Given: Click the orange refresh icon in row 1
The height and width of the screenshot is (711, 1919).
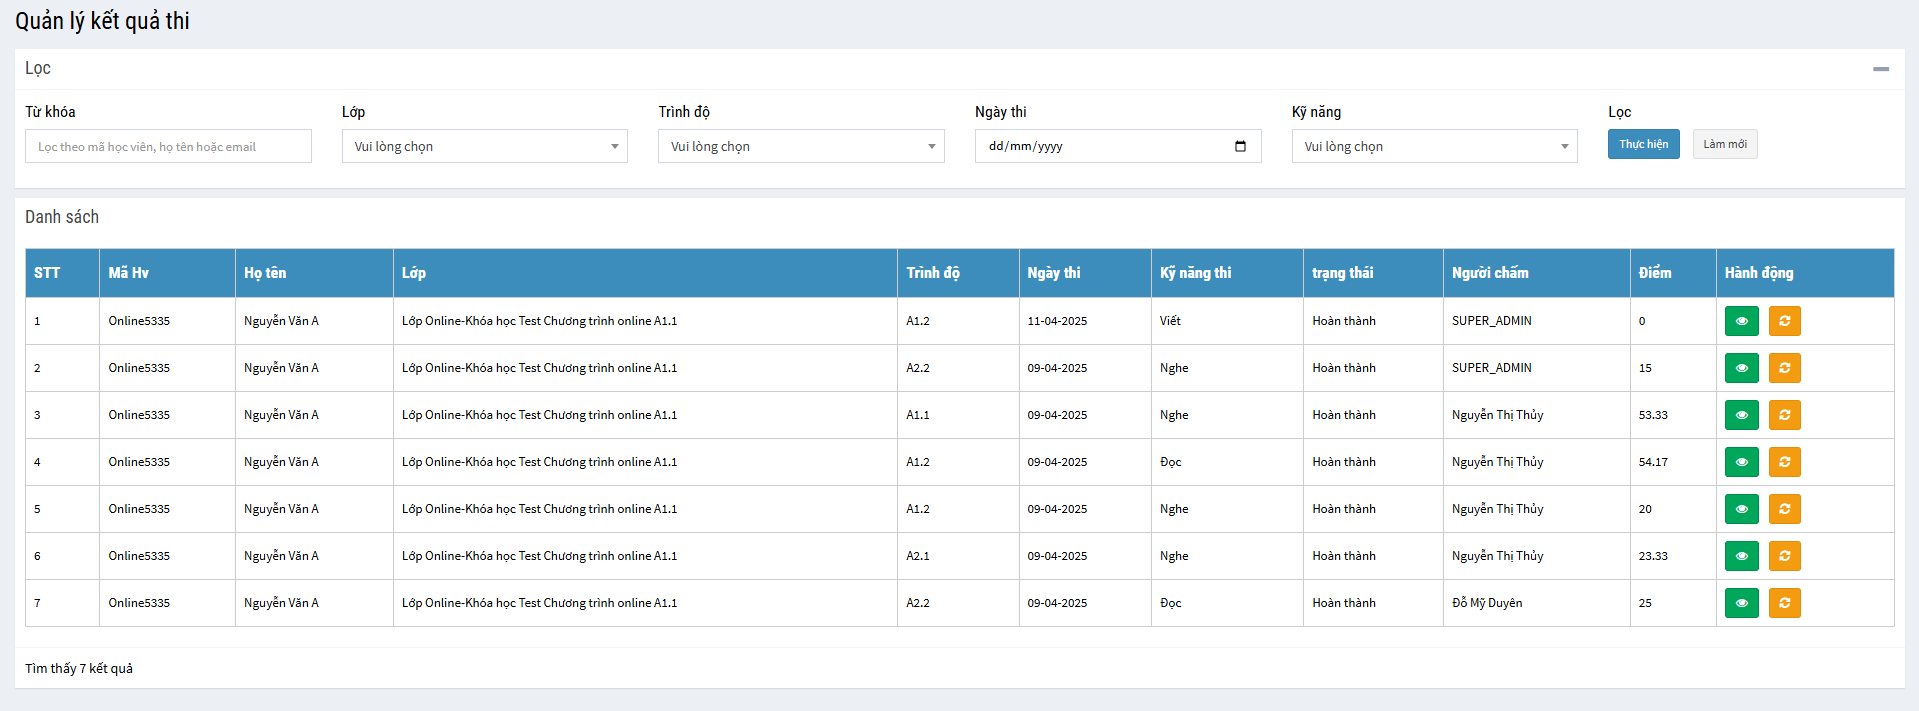Looking at the screenshot, I should pos(1784,321).
